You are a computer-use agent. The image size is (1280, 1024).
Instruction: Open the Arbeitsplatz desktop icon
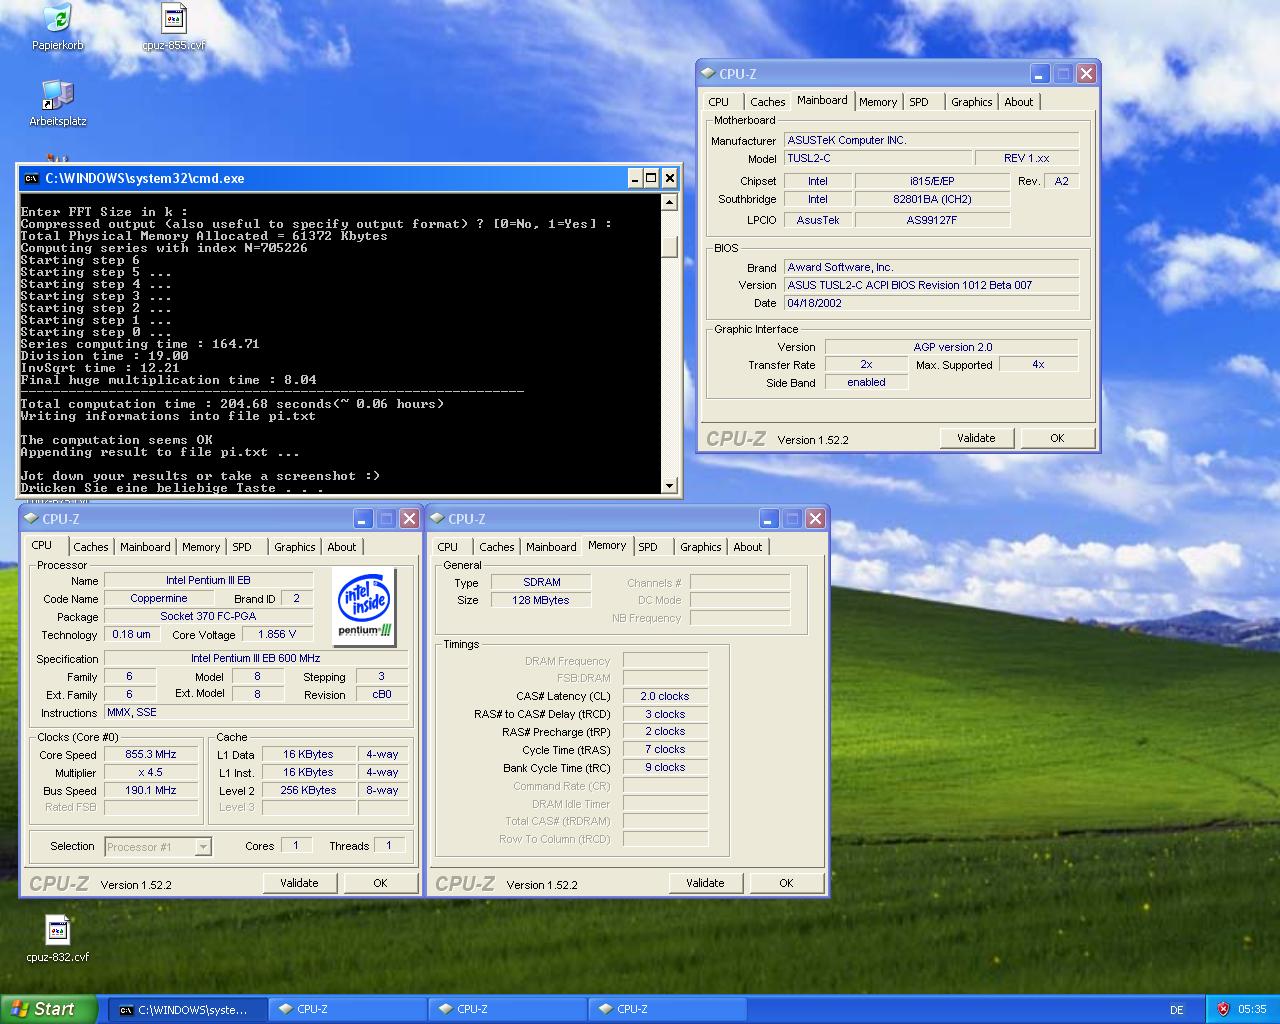[x=57, y=104]
